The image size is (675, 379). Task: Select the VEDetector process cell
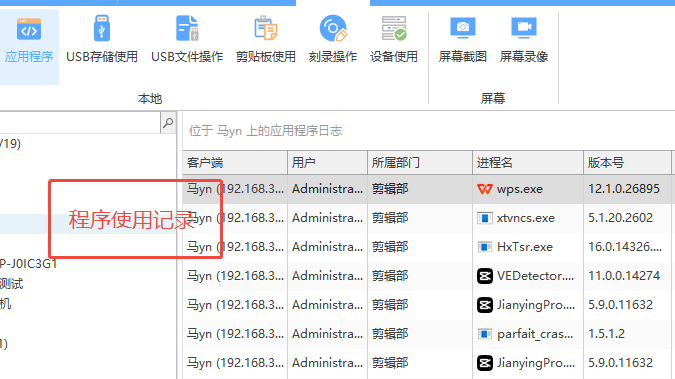pos(528,276)
